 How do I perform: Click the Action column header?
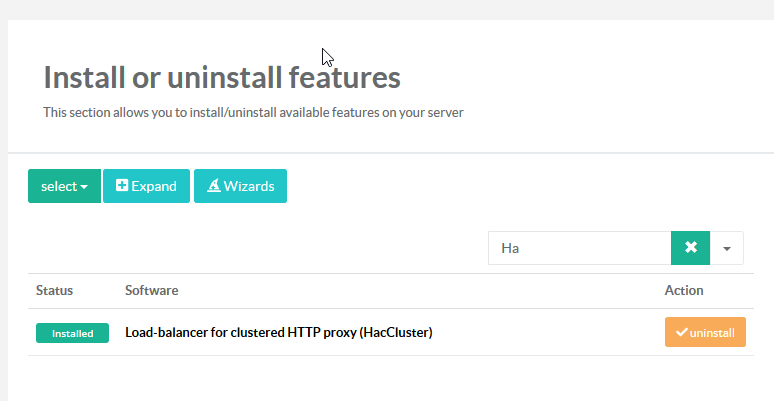pos(684,291)
